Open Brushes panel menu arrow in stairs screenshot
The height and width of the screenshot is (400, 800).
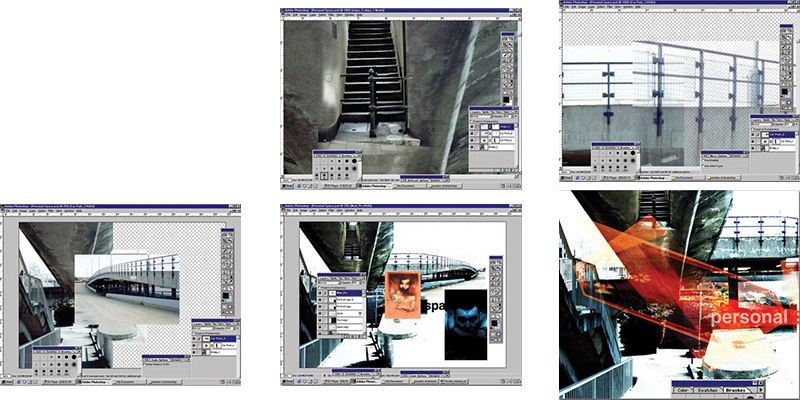click(x=360, y=156)
